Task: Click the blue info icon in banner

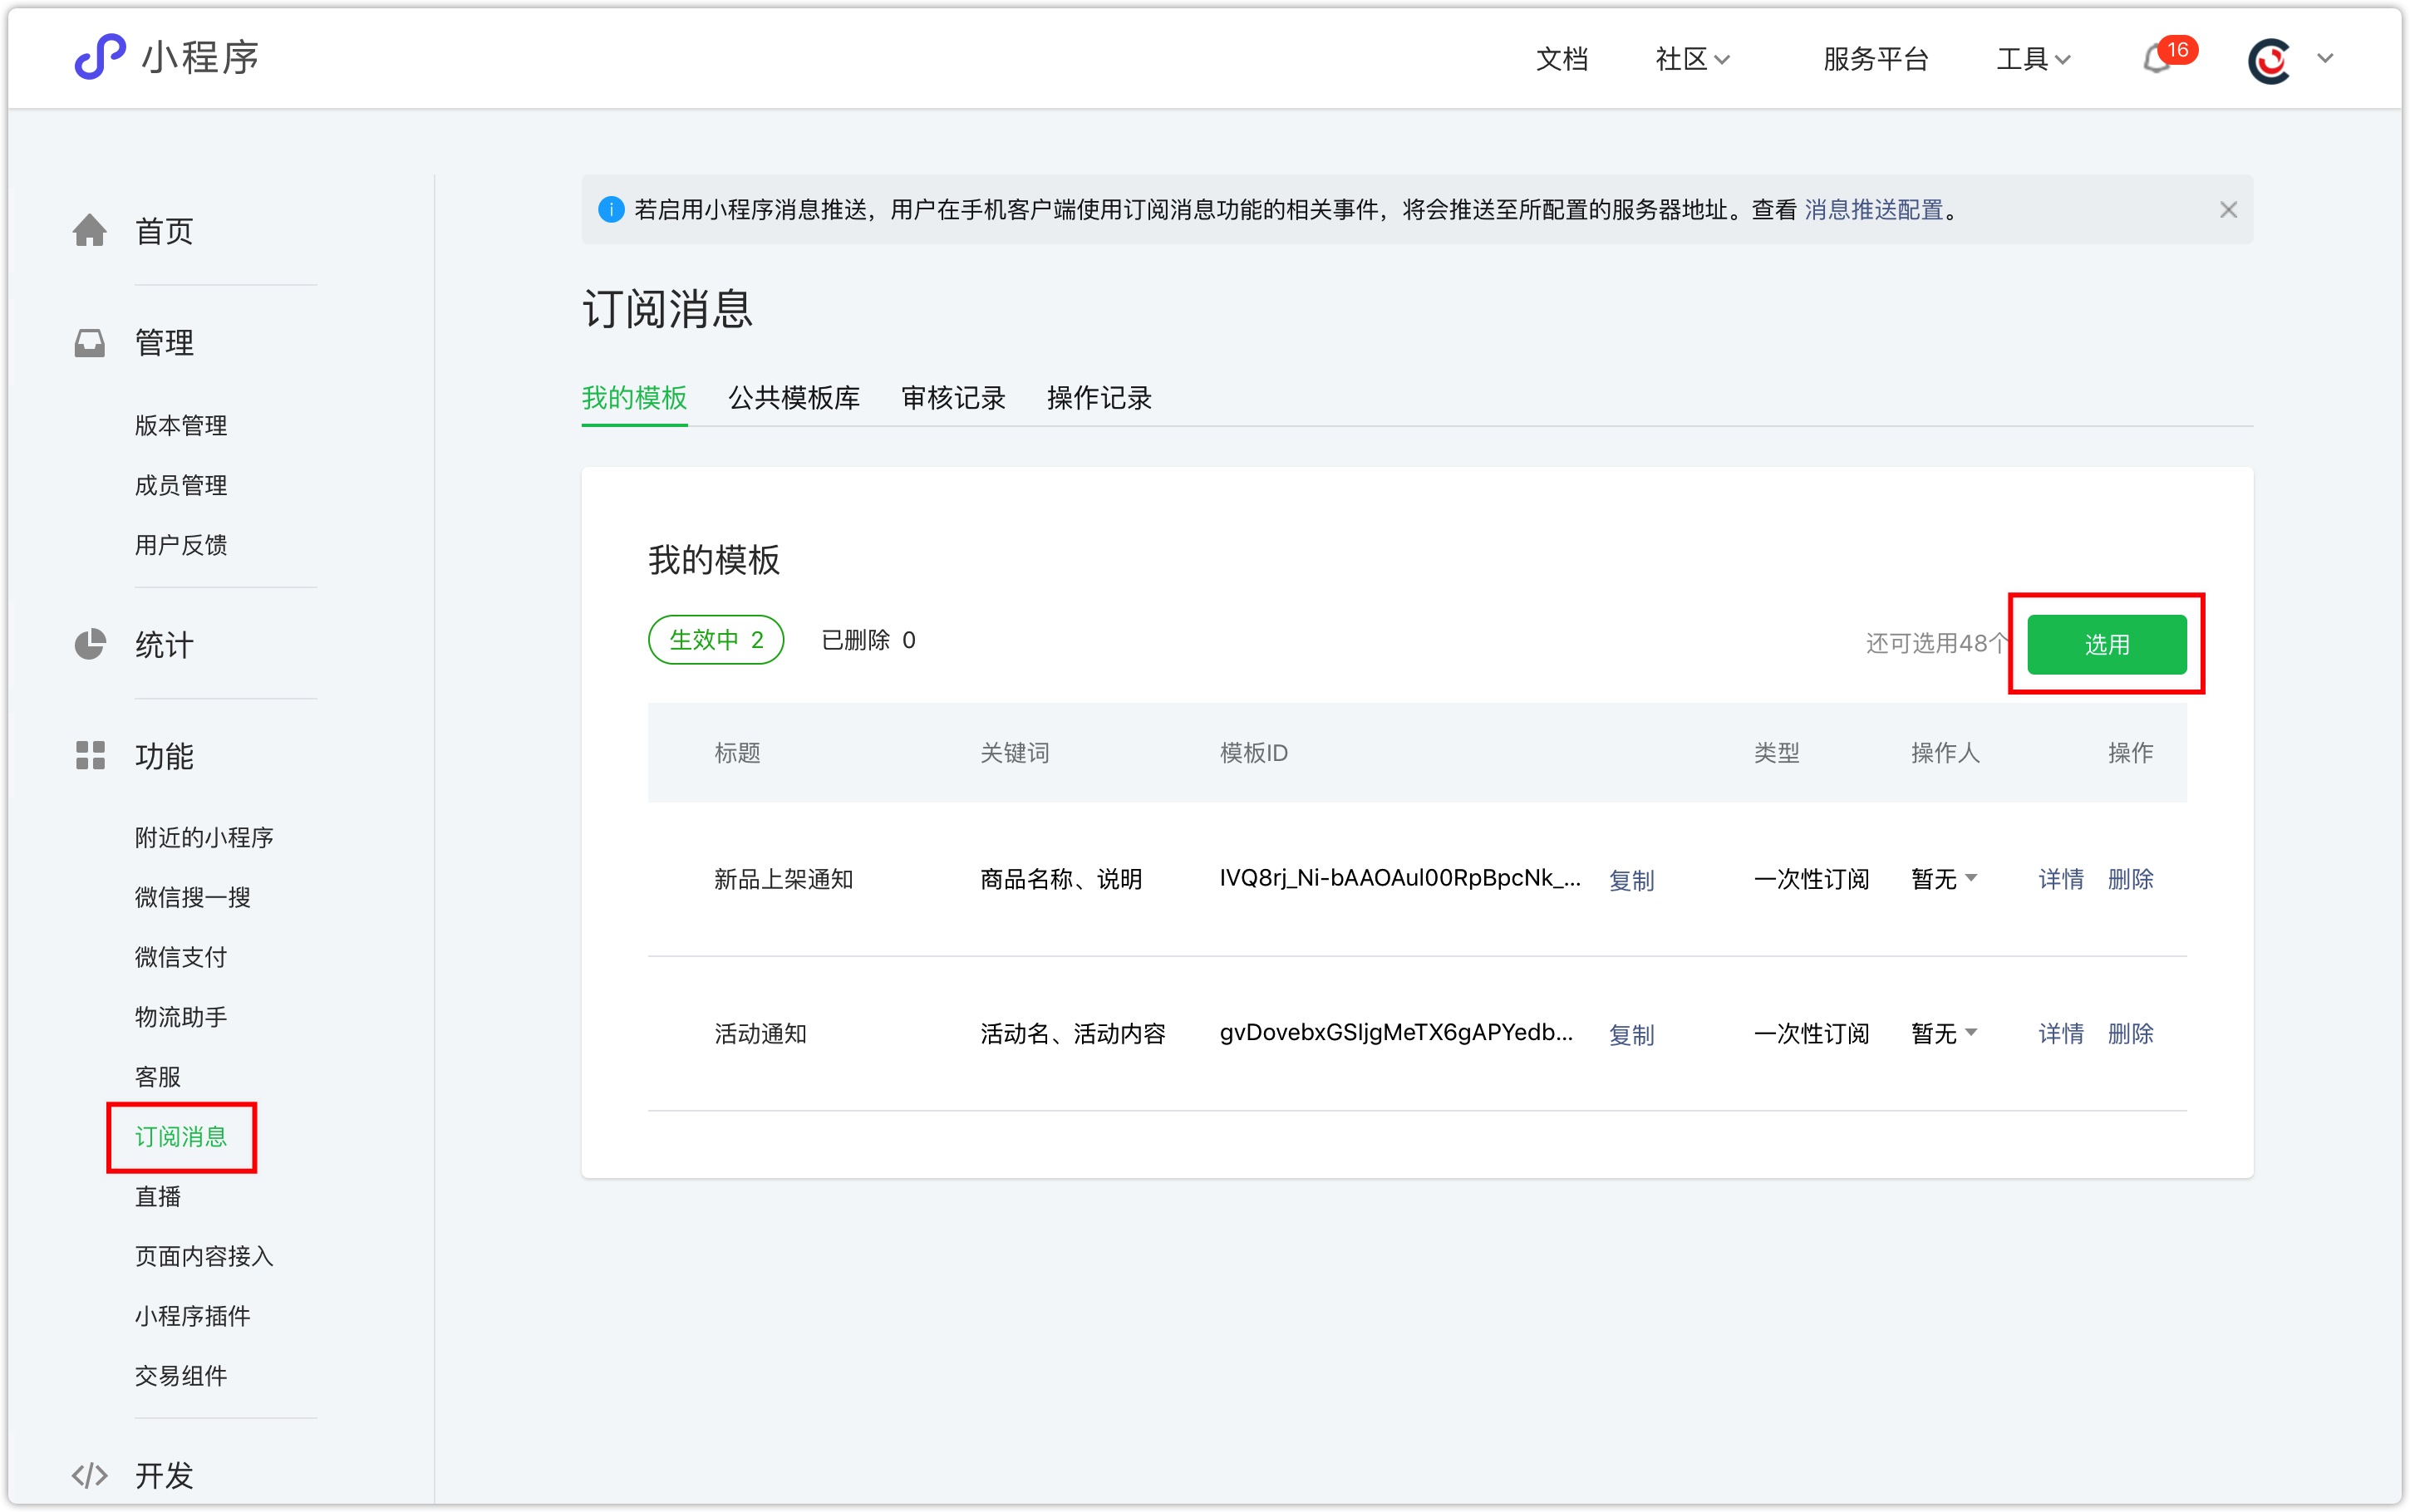Action: 611,209
